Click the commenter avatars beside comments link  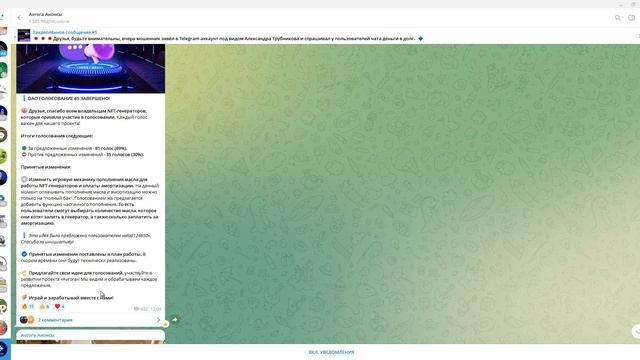[27, 320]
